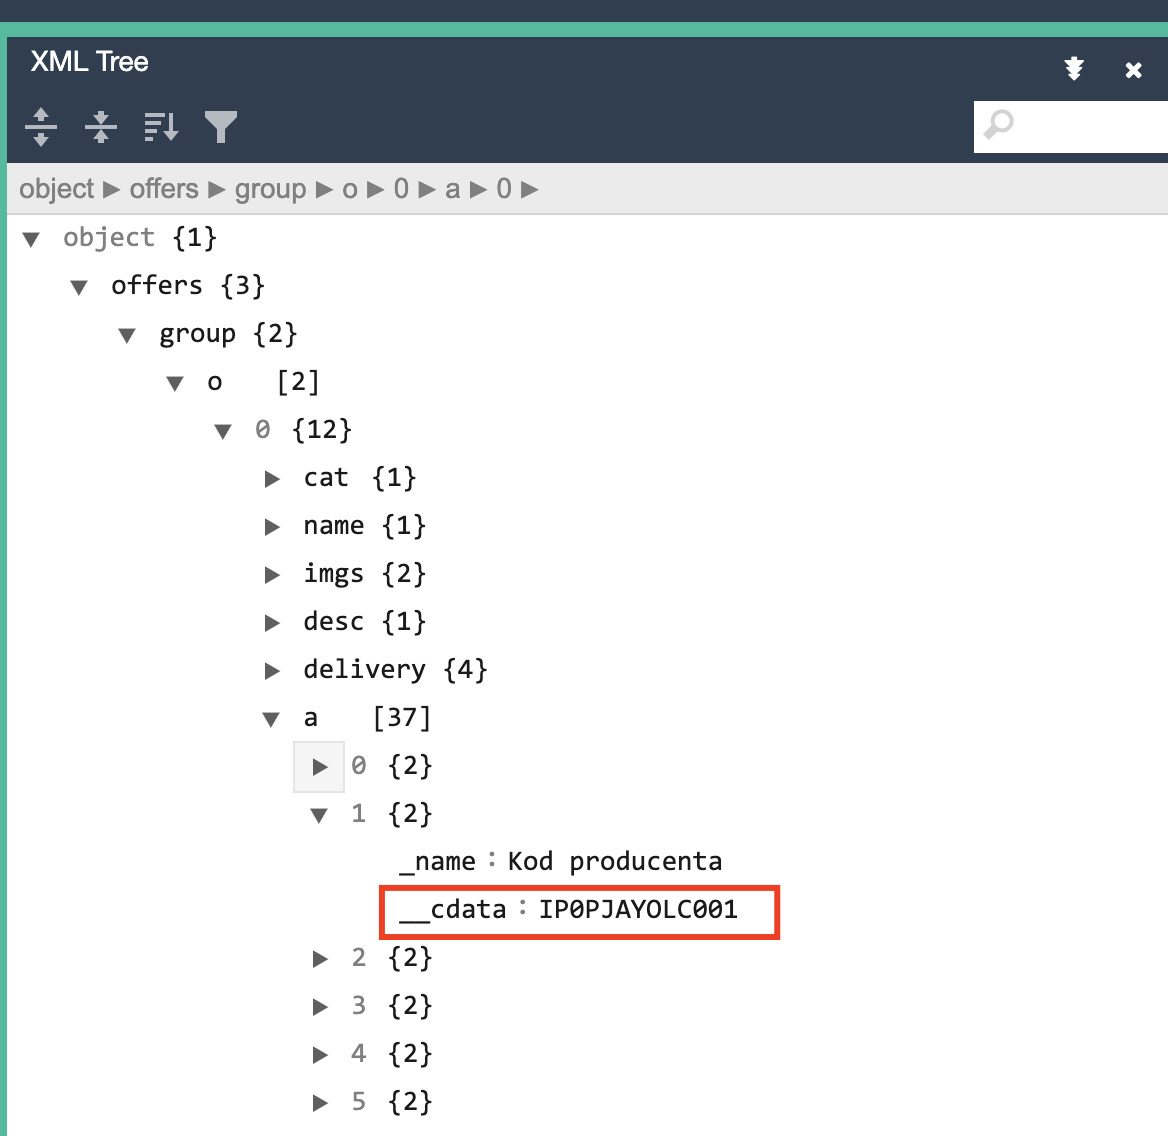Screen dimensions: 1168x1136
Task: Collapse item 1 {2} under a
Action: click(x=319, y=815)
